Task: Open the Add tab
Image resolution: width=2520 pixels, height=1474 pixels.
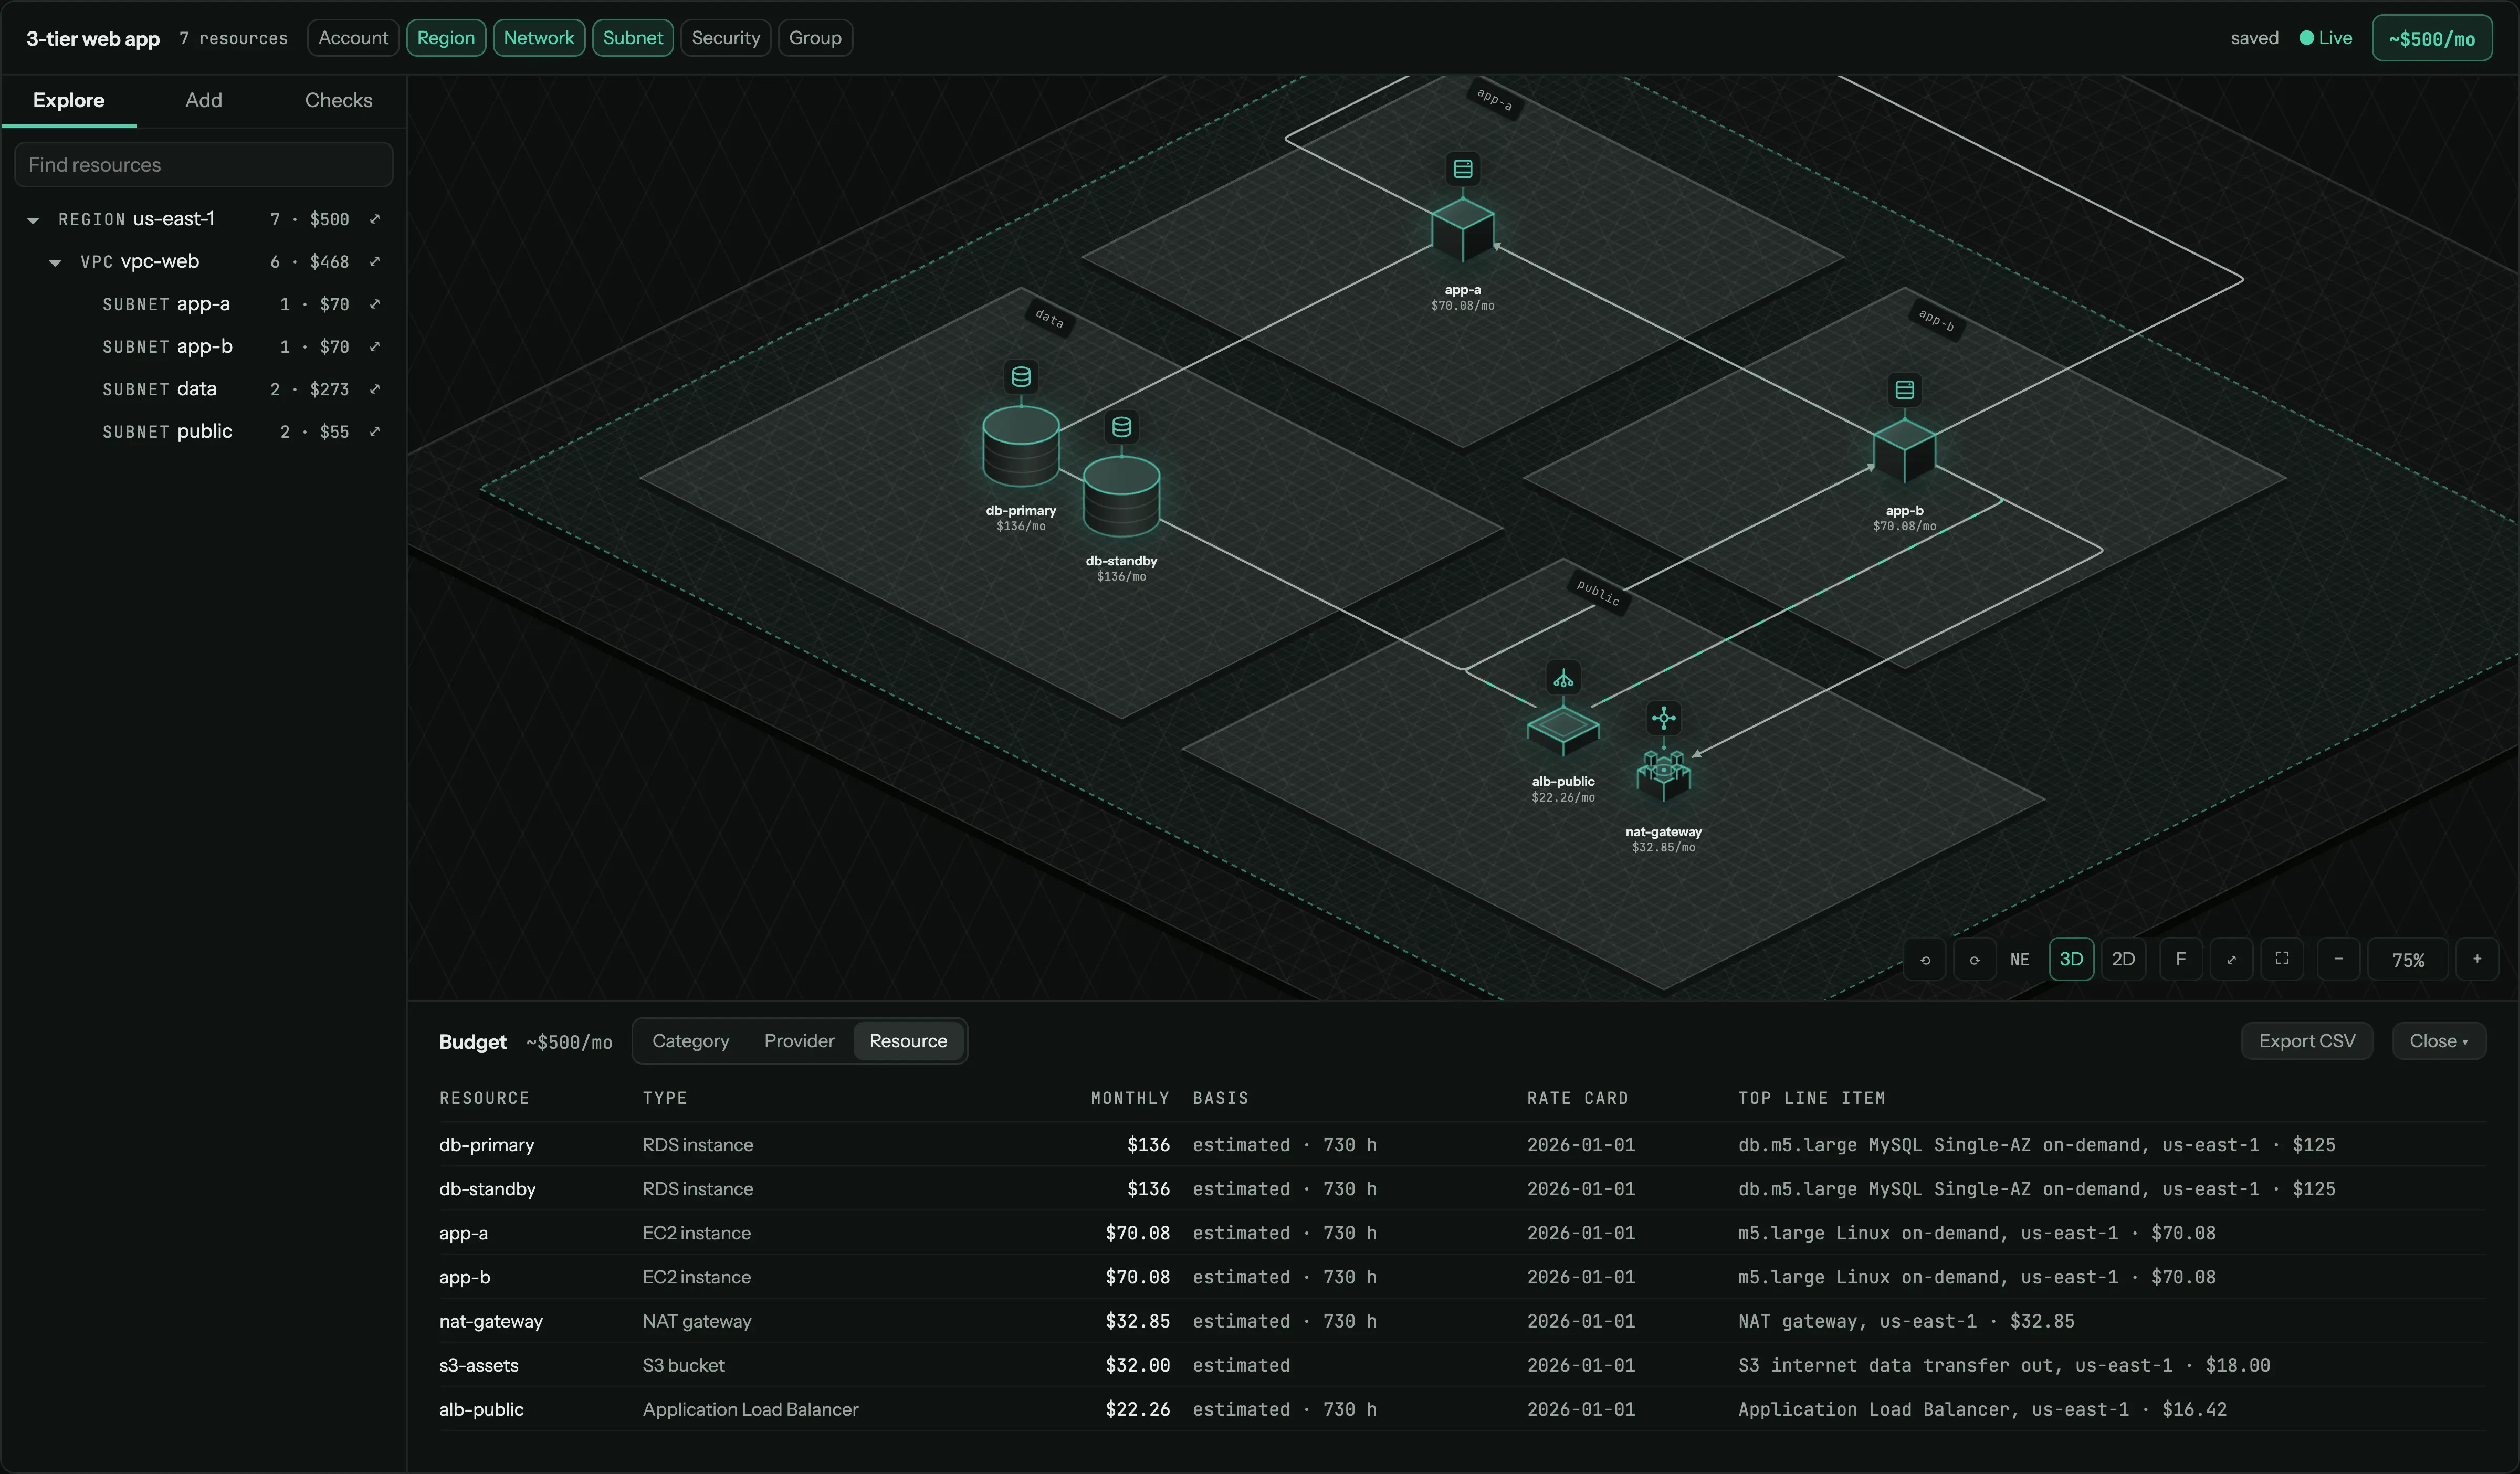Action: [x=204, y=100]
